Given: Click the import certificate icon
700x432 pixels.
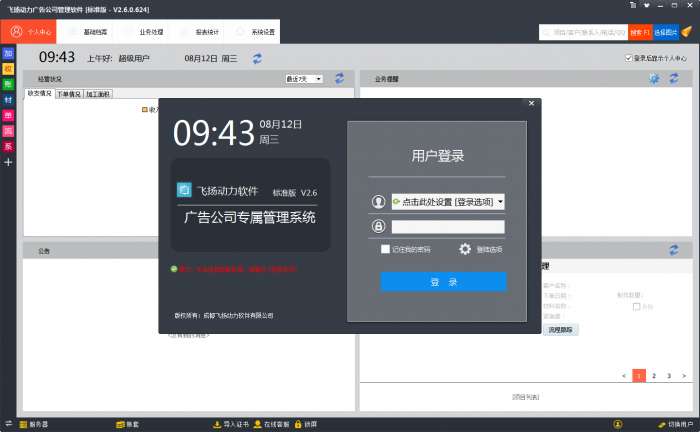Looking at the screenshot, I should [x=217, y=424].
